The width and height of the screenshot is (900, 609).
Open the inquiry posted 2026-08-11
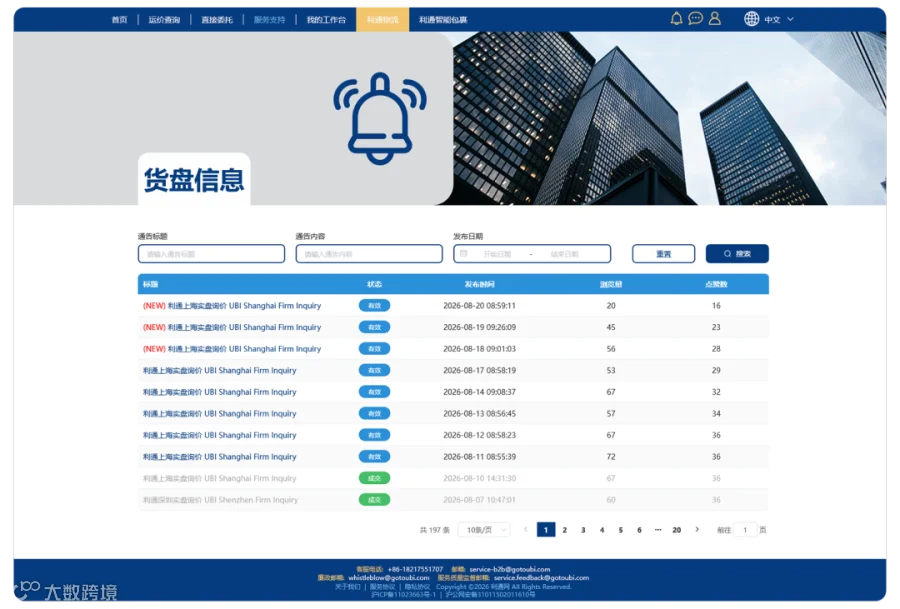[219, 457]
